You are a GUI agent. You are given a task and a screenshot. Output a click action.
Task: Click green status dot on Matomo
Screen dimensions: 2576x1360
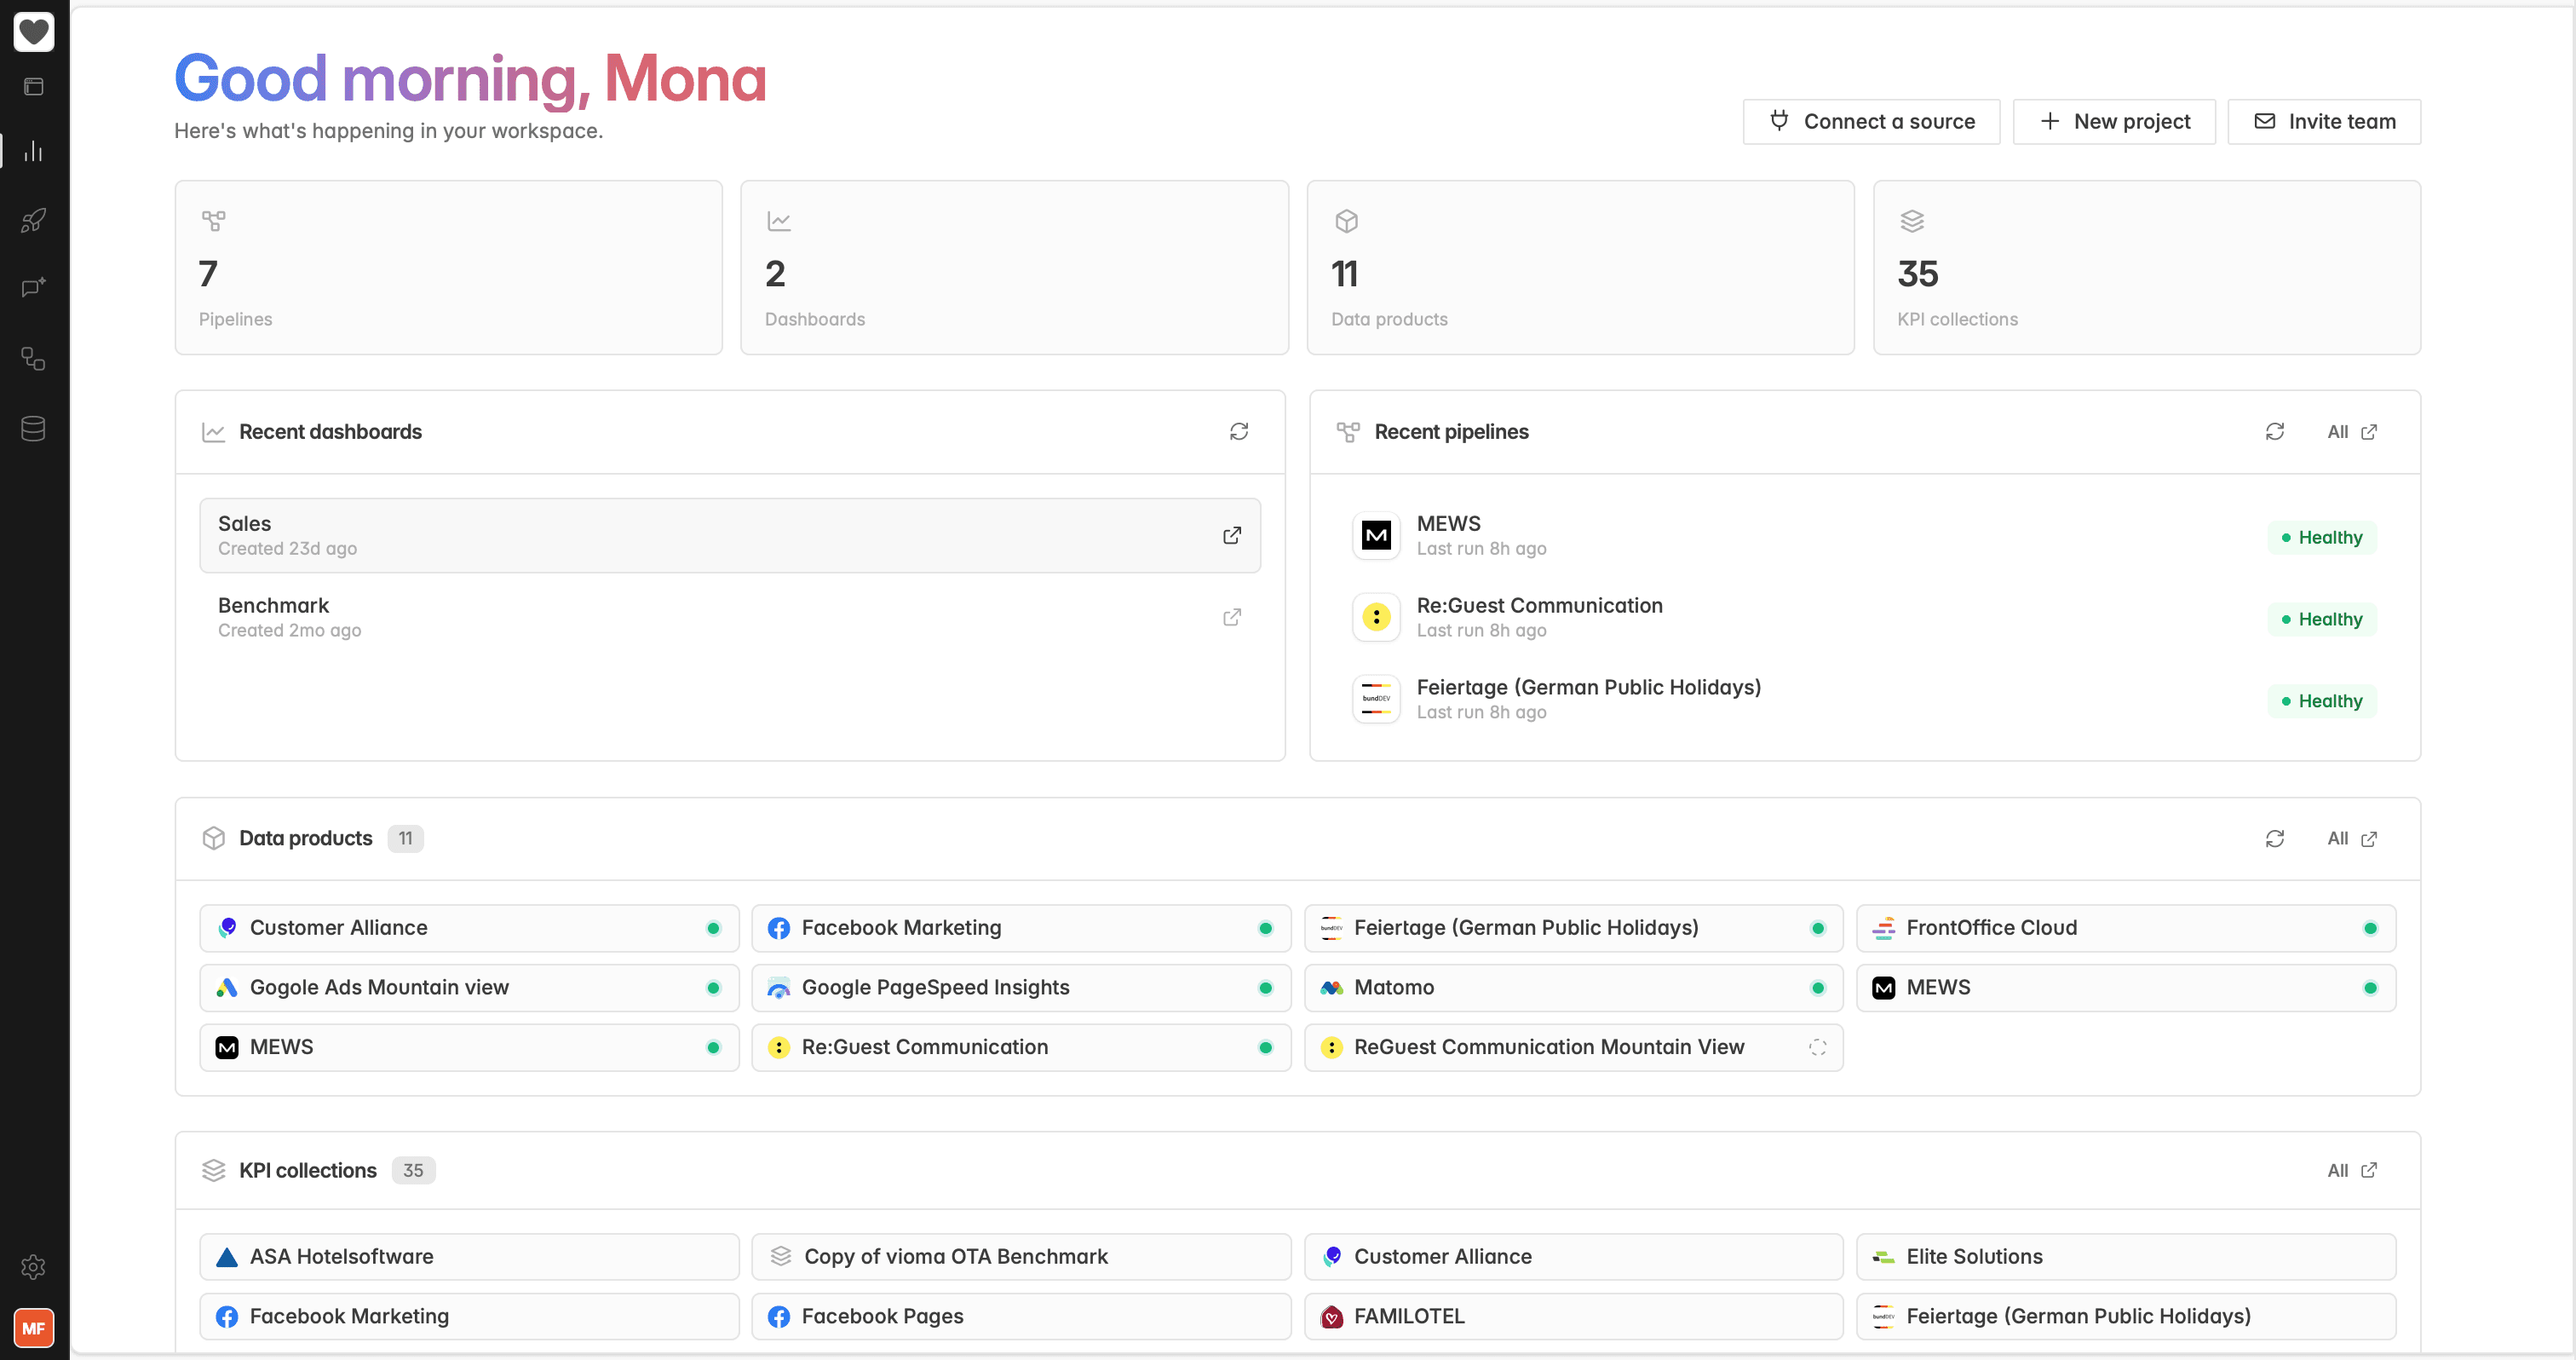tap(1817, 988)
